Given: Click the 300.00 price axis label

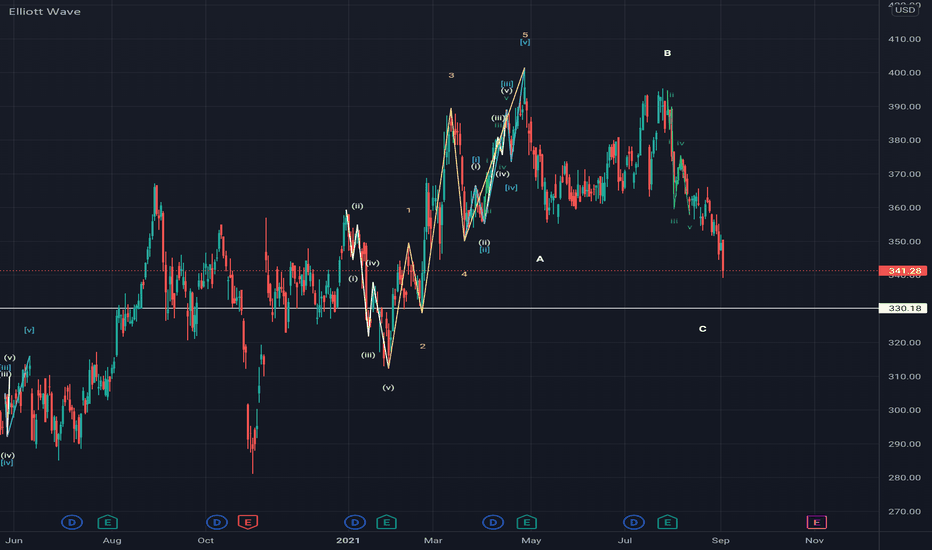Looking at the screenshot, I should 905,410.
